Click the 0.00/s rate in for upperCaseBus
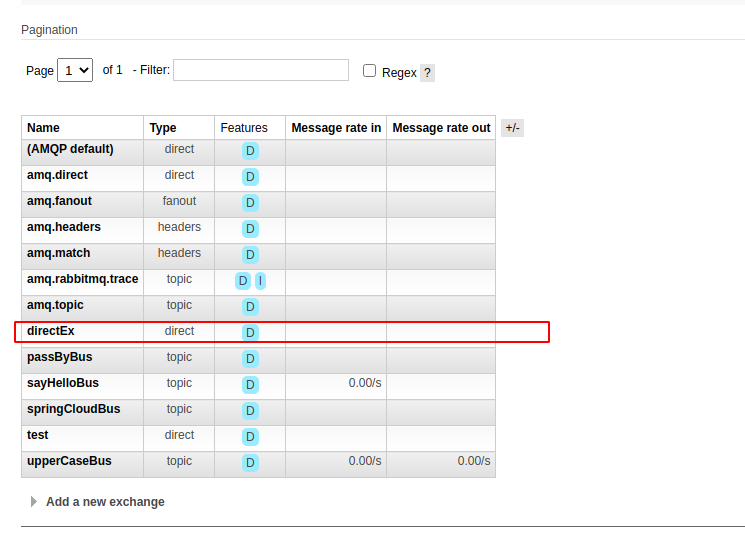This screenshot has height=533, width=745. point(364,461)
